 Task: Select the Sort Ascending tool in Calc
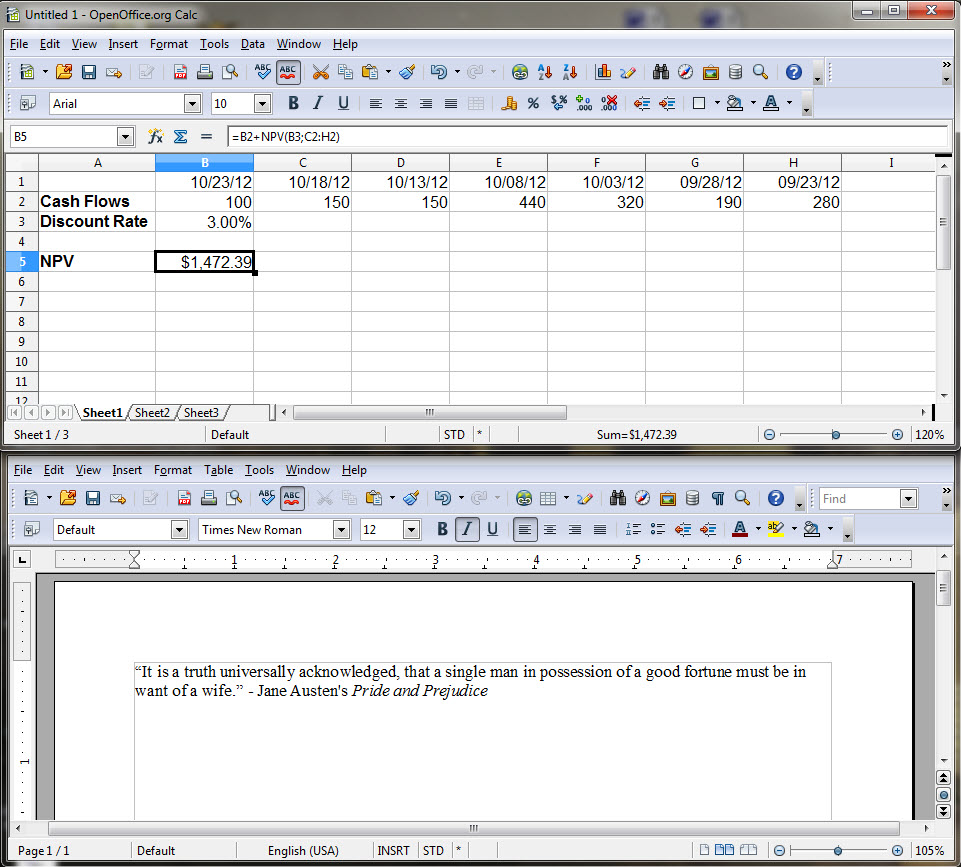click(543, 72)
